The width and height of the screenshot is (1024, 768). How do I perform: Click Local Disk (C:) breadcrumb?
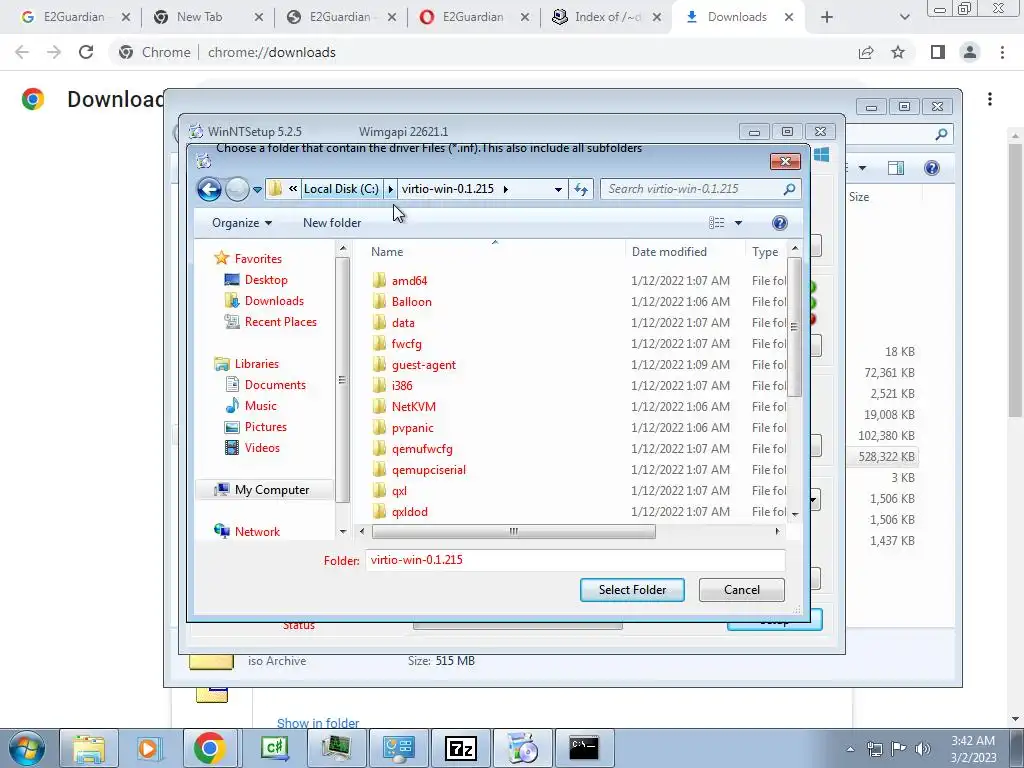[x=341, y=189]
